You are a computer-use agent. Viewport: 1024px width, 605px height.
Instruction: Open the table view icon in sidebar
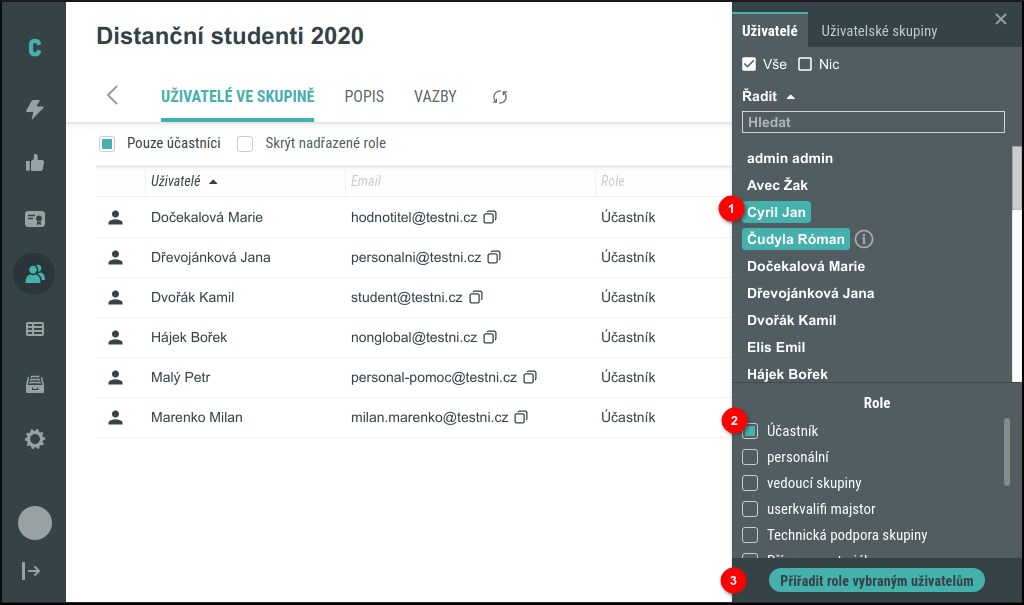(35, 328)
